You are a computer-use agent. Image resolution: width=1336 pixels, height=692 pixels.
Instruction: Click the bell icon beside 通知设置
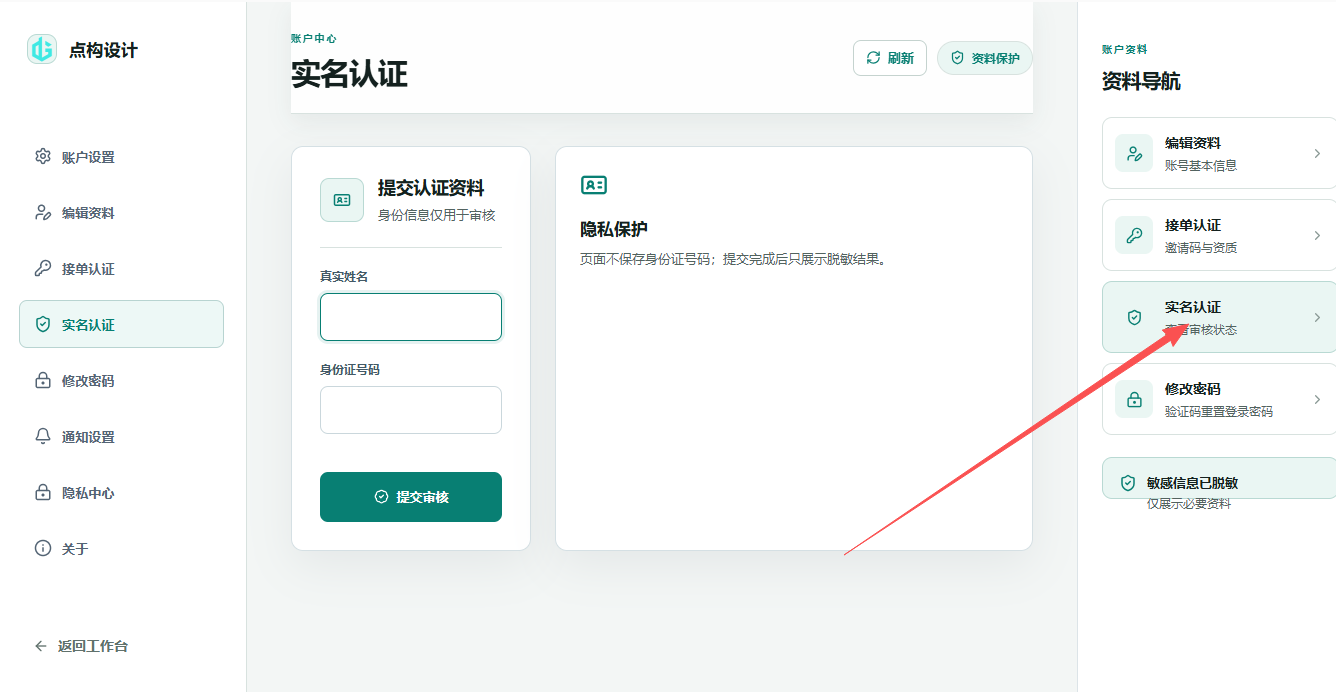click(x=42, y=436)
